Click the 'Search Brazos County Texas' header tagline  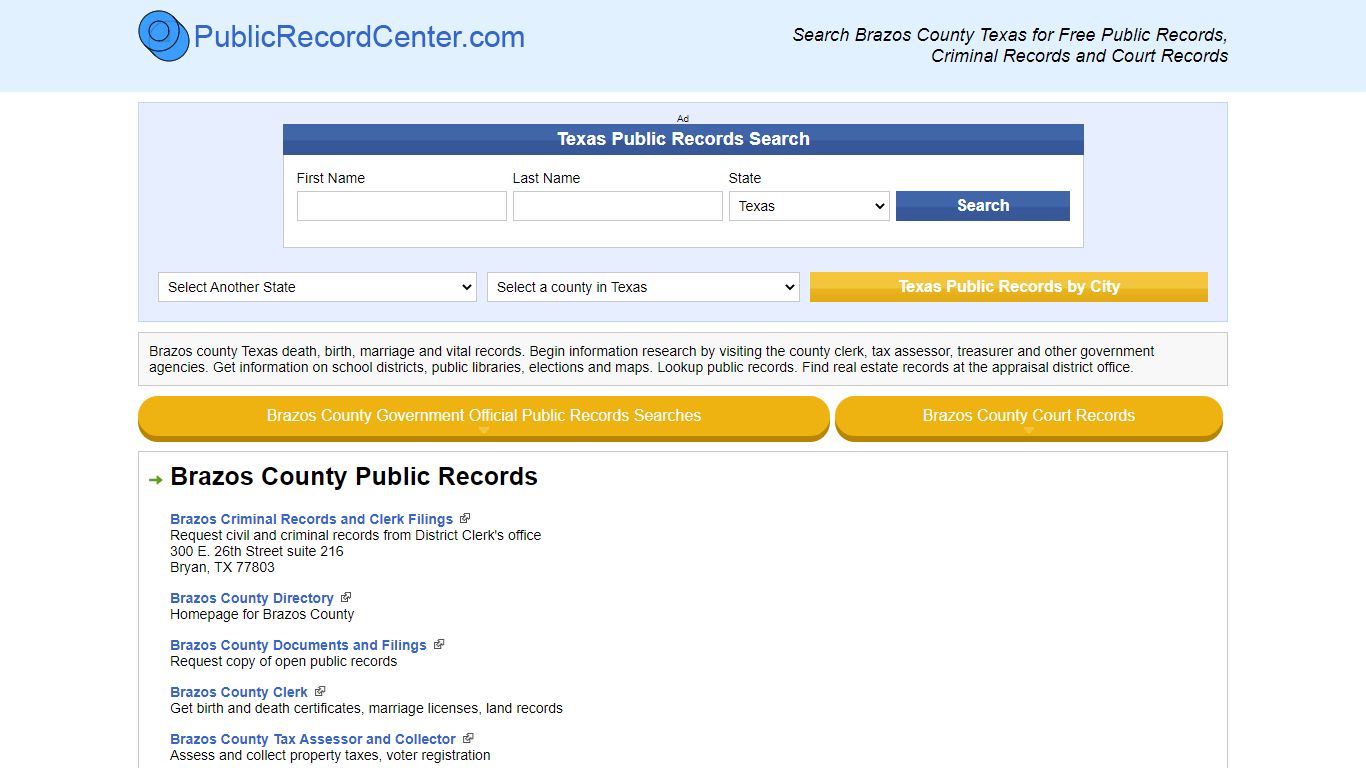tap(1010, 45)
